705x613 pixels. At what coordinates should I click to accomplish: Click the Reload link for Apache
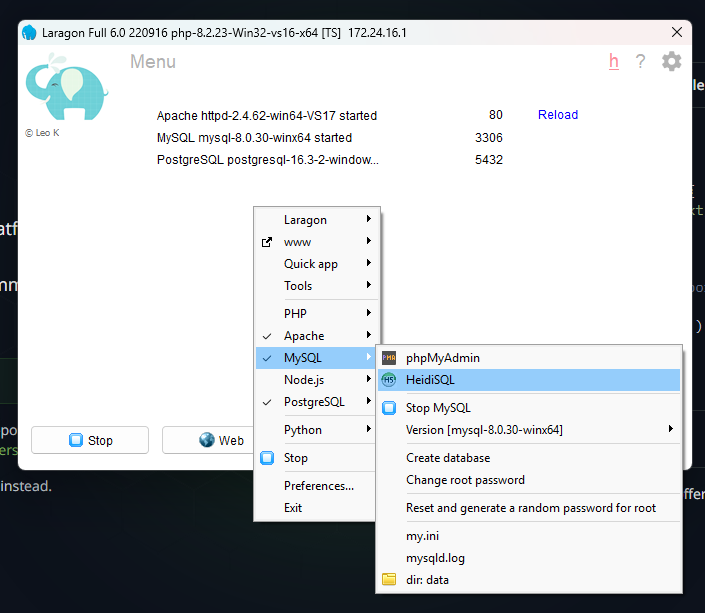558,115
